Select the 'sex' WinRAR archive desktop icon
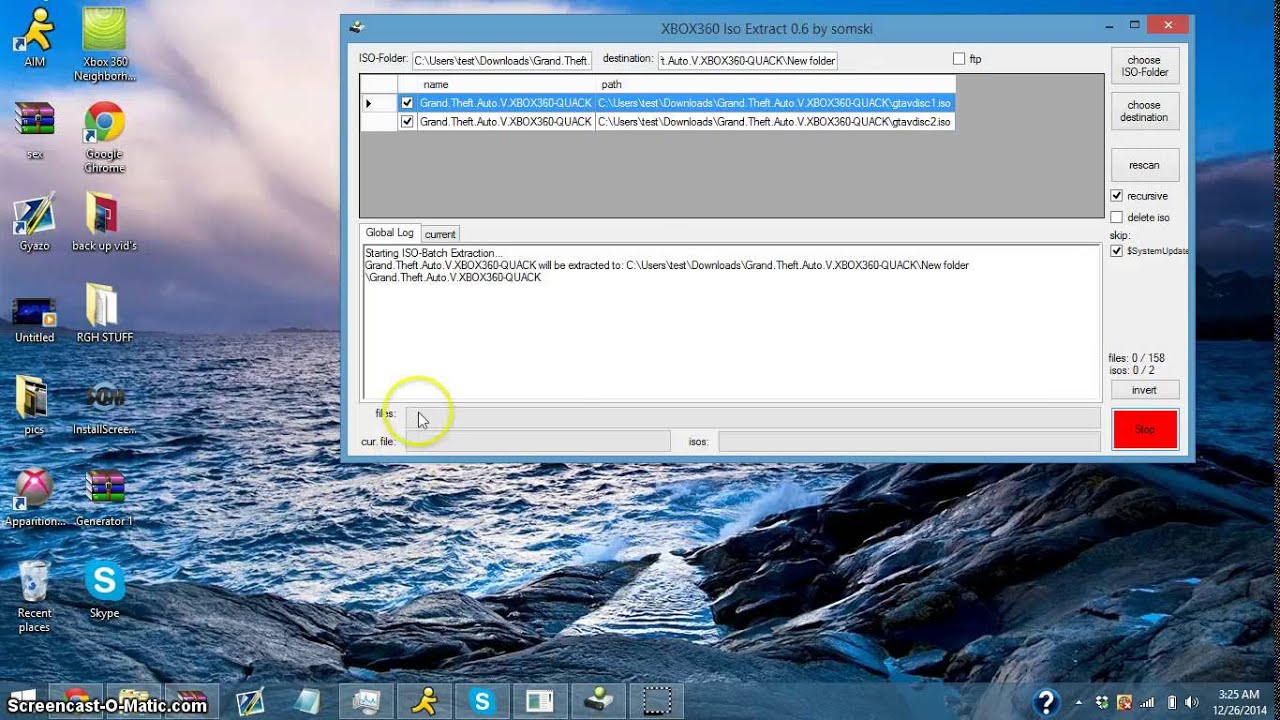The image size is (1280, 720). pyautogui.click(x=34, y=129)
